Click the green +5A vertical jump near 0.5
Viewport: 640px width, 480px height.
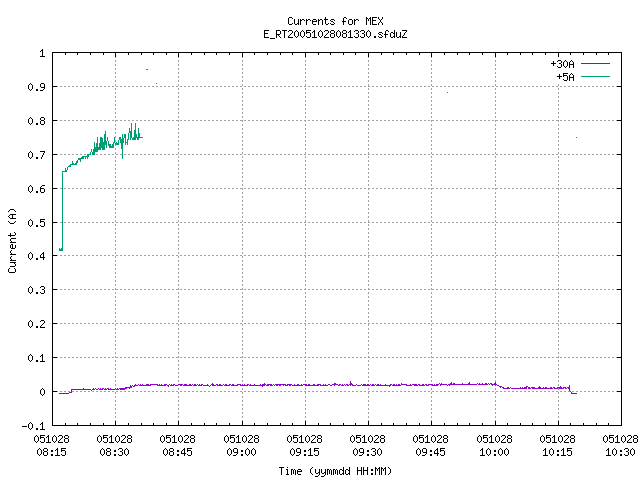point(62,211)
